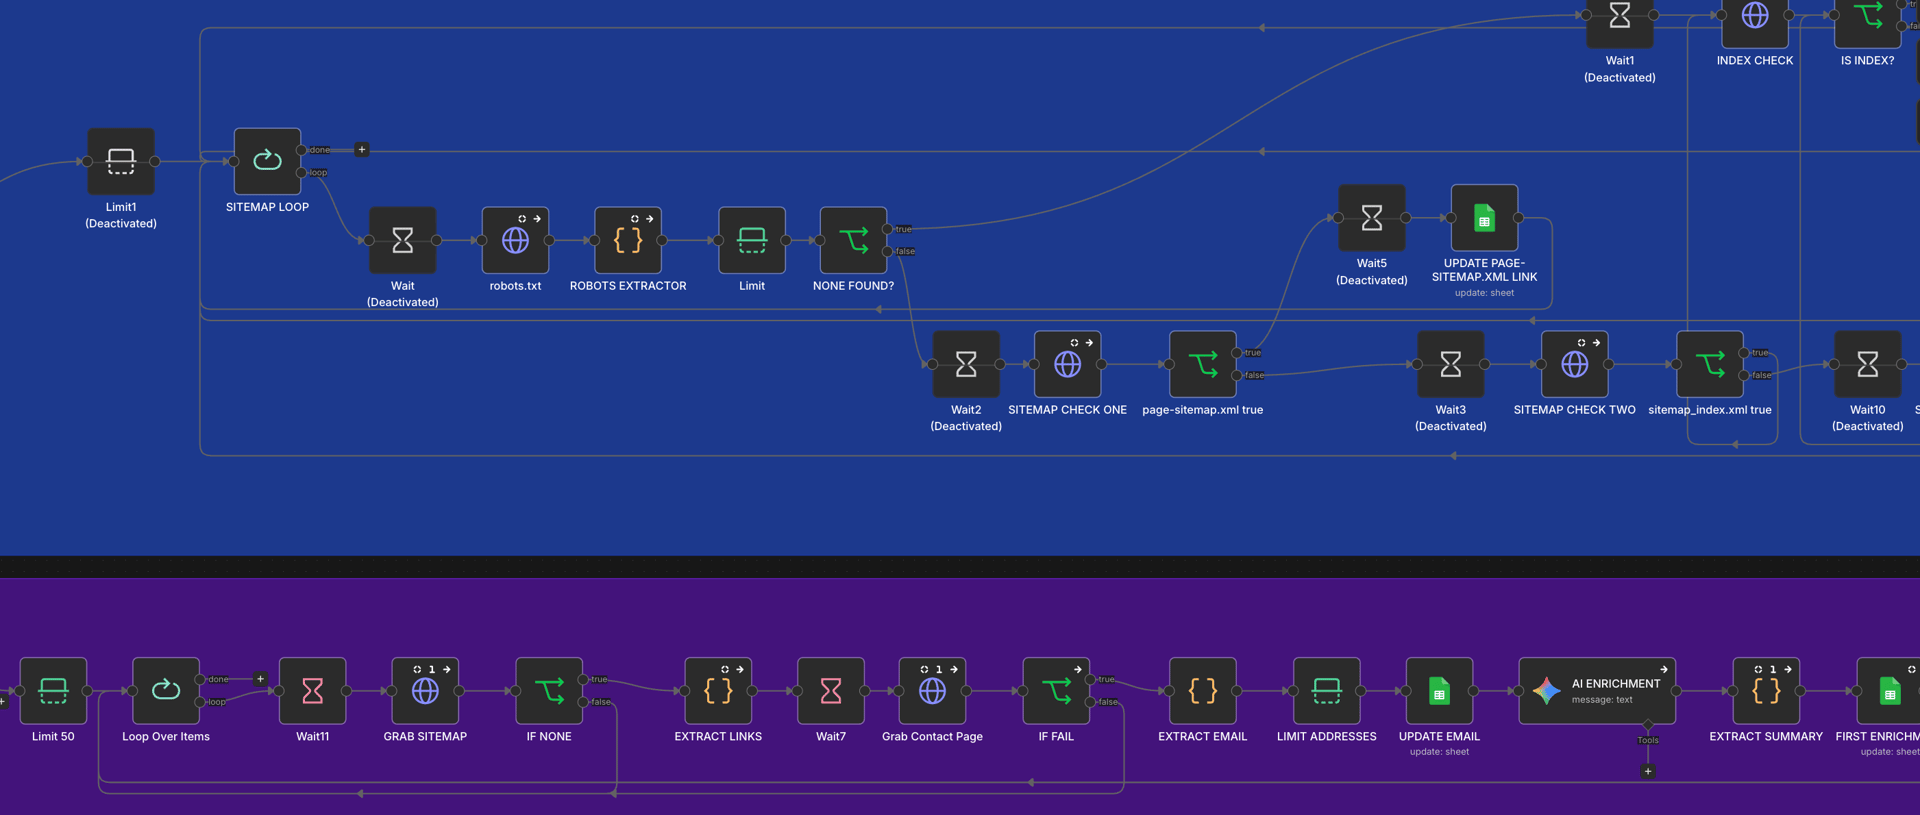The height and width of the screenshot is (815, 1920).
Task: Add node from Loop Over Items done output
Action: 261,679
